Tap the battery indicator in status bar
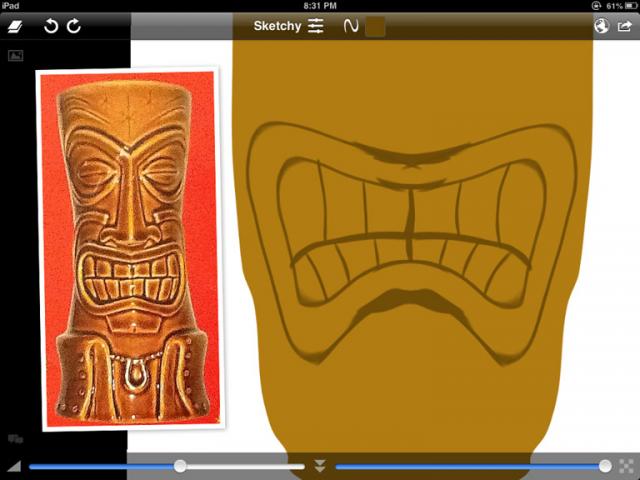The height and width of the screenshot is (480, 640). pyautogui.click(x=625, y=6)
